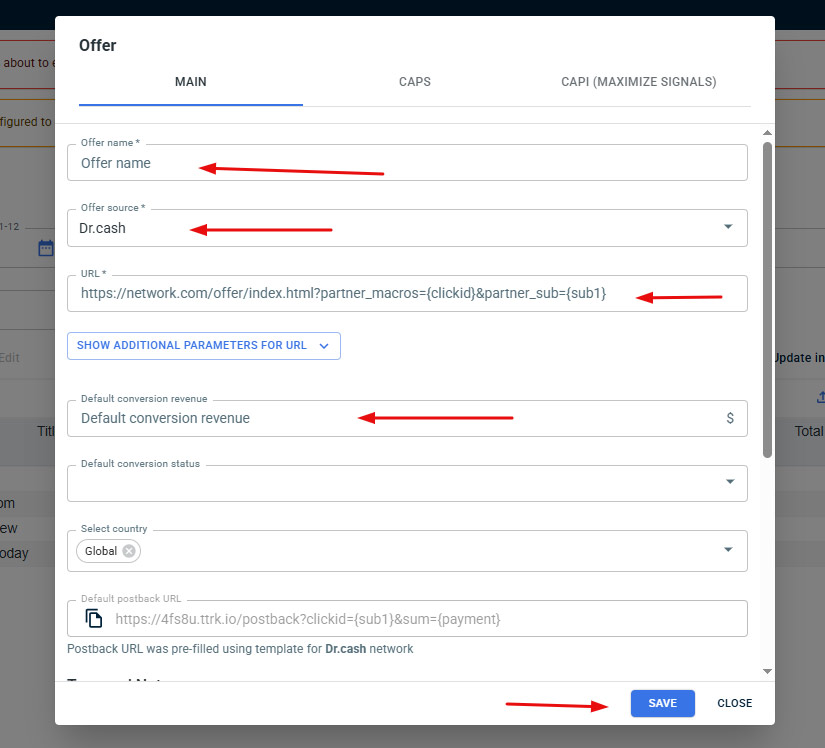
Task: Open the Offer source dropdown arrow
Action: 728,227
